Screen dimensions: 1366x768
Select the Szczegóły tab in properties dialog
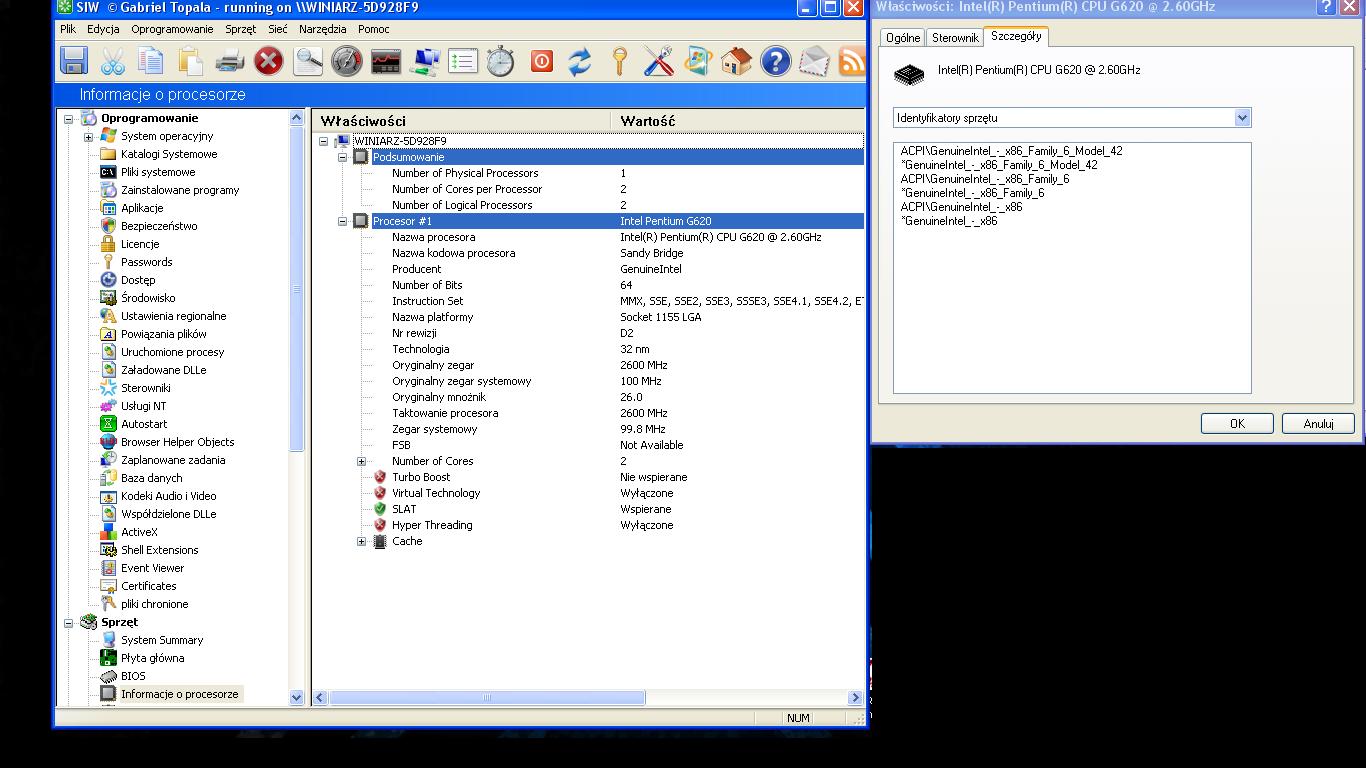coord(1016,36)
